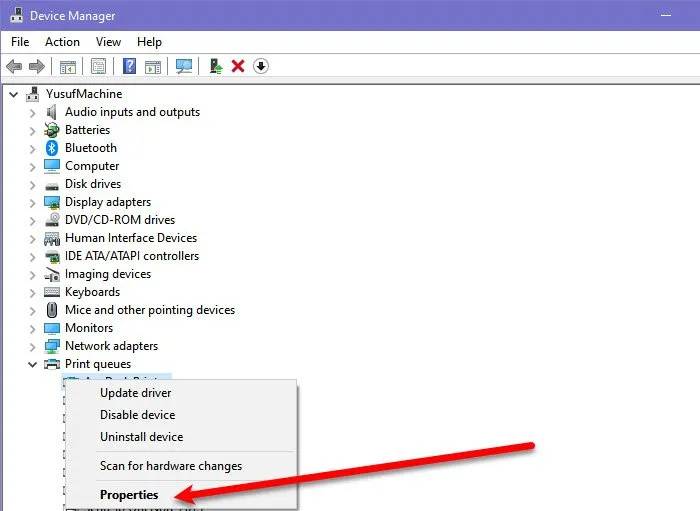
Task: Expand the Imaging devices chevron
Action: (x=32, y=275)
